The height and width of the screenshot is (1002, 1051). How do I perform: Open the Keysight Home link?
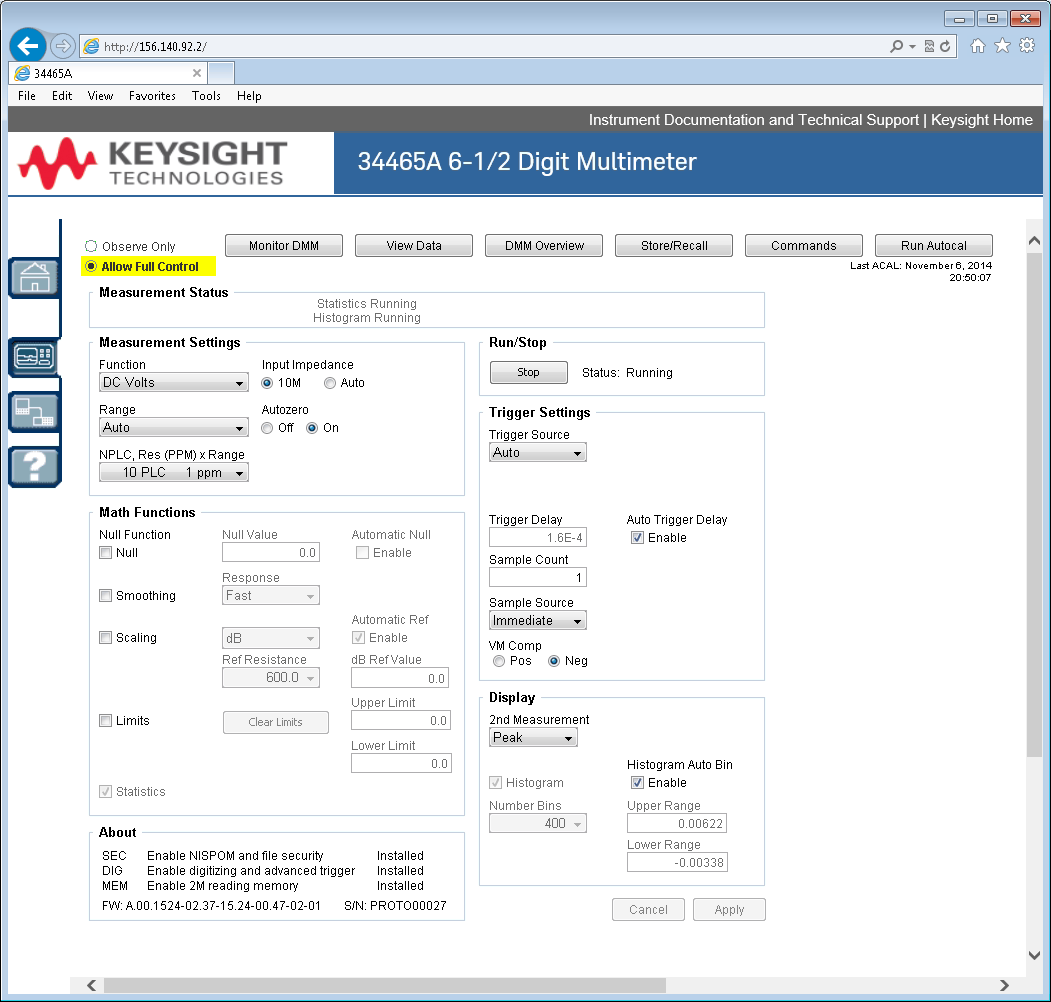point(981,120)
